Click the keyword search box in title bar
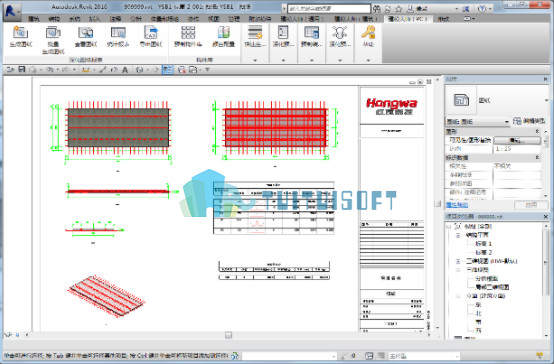Screen dimensions: 554x364 tap(329, 8)
